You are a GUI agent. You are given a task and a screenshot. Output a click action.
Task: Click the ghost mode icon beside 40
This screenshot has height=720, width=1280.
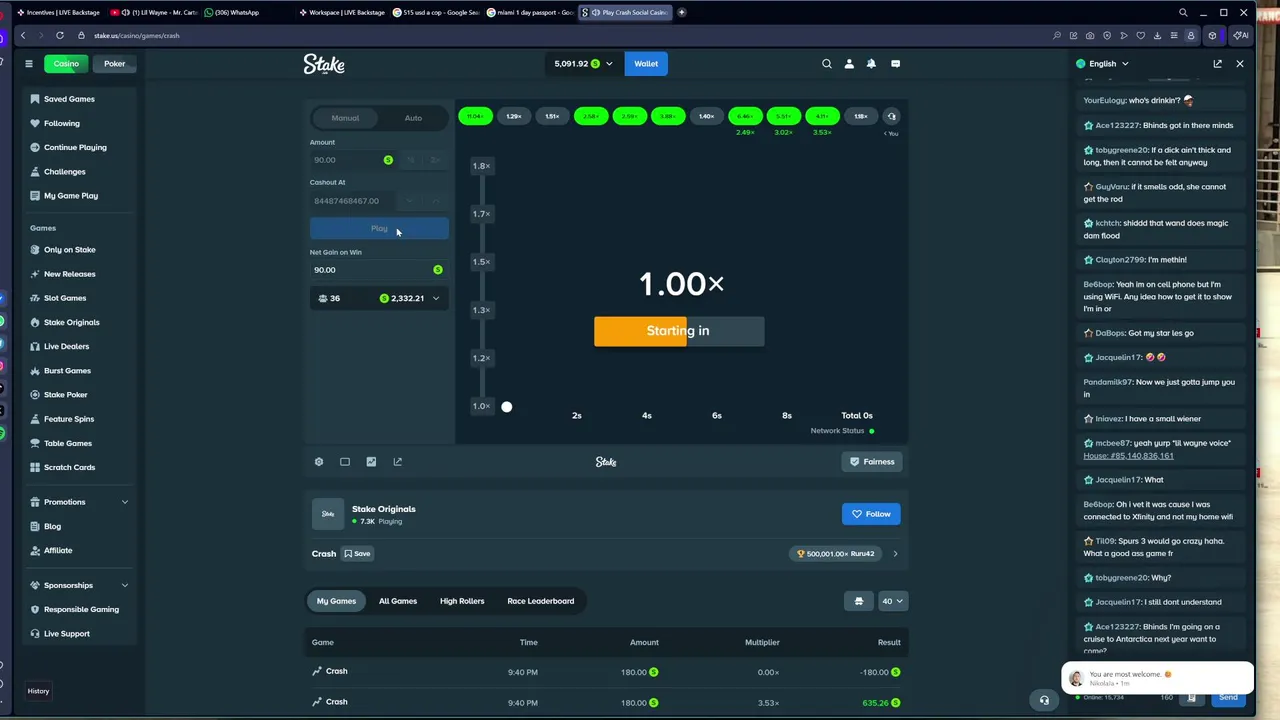tap(858, 601)
